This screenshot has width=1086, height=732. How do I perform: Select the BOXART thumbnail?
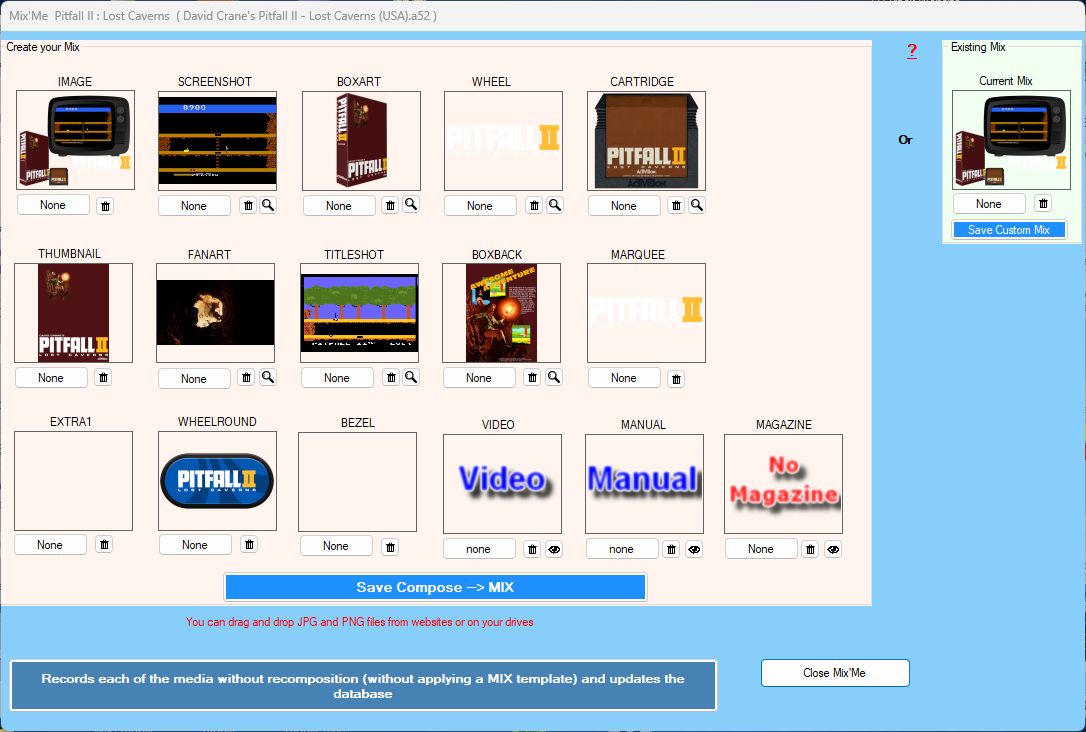(x=362, y=141)
